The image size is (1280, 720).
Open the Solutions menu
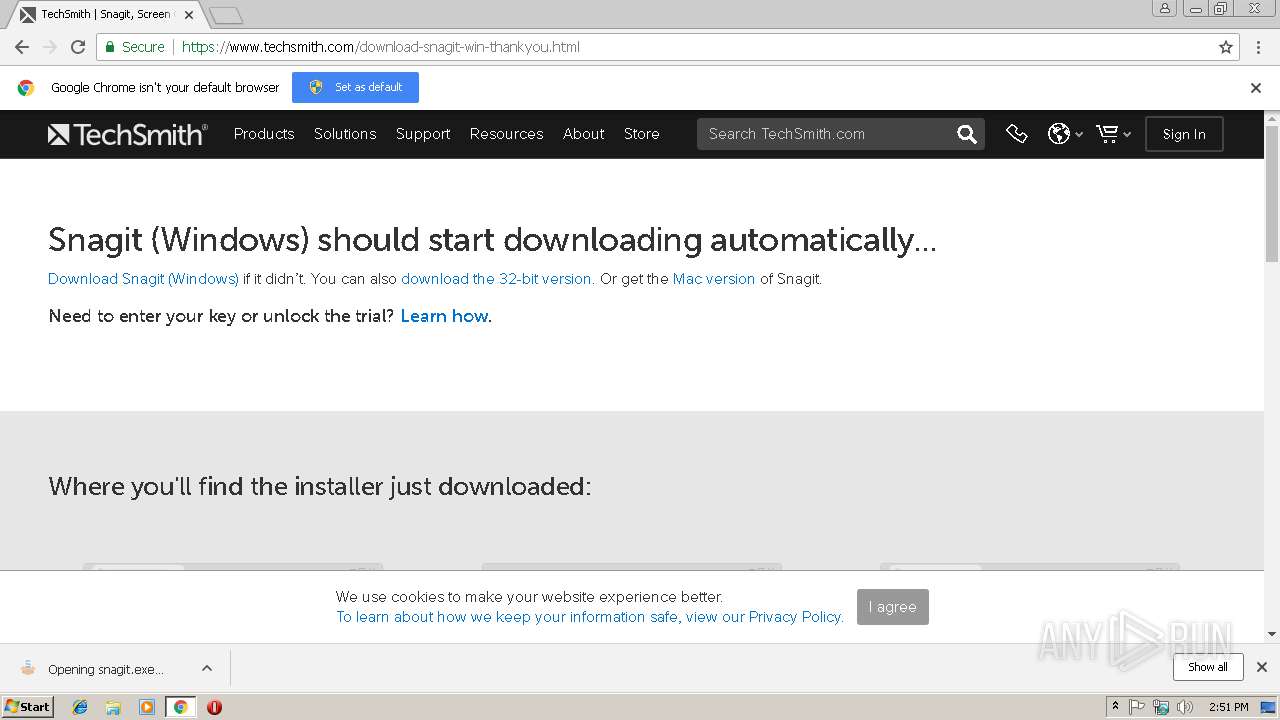point(345,134)
